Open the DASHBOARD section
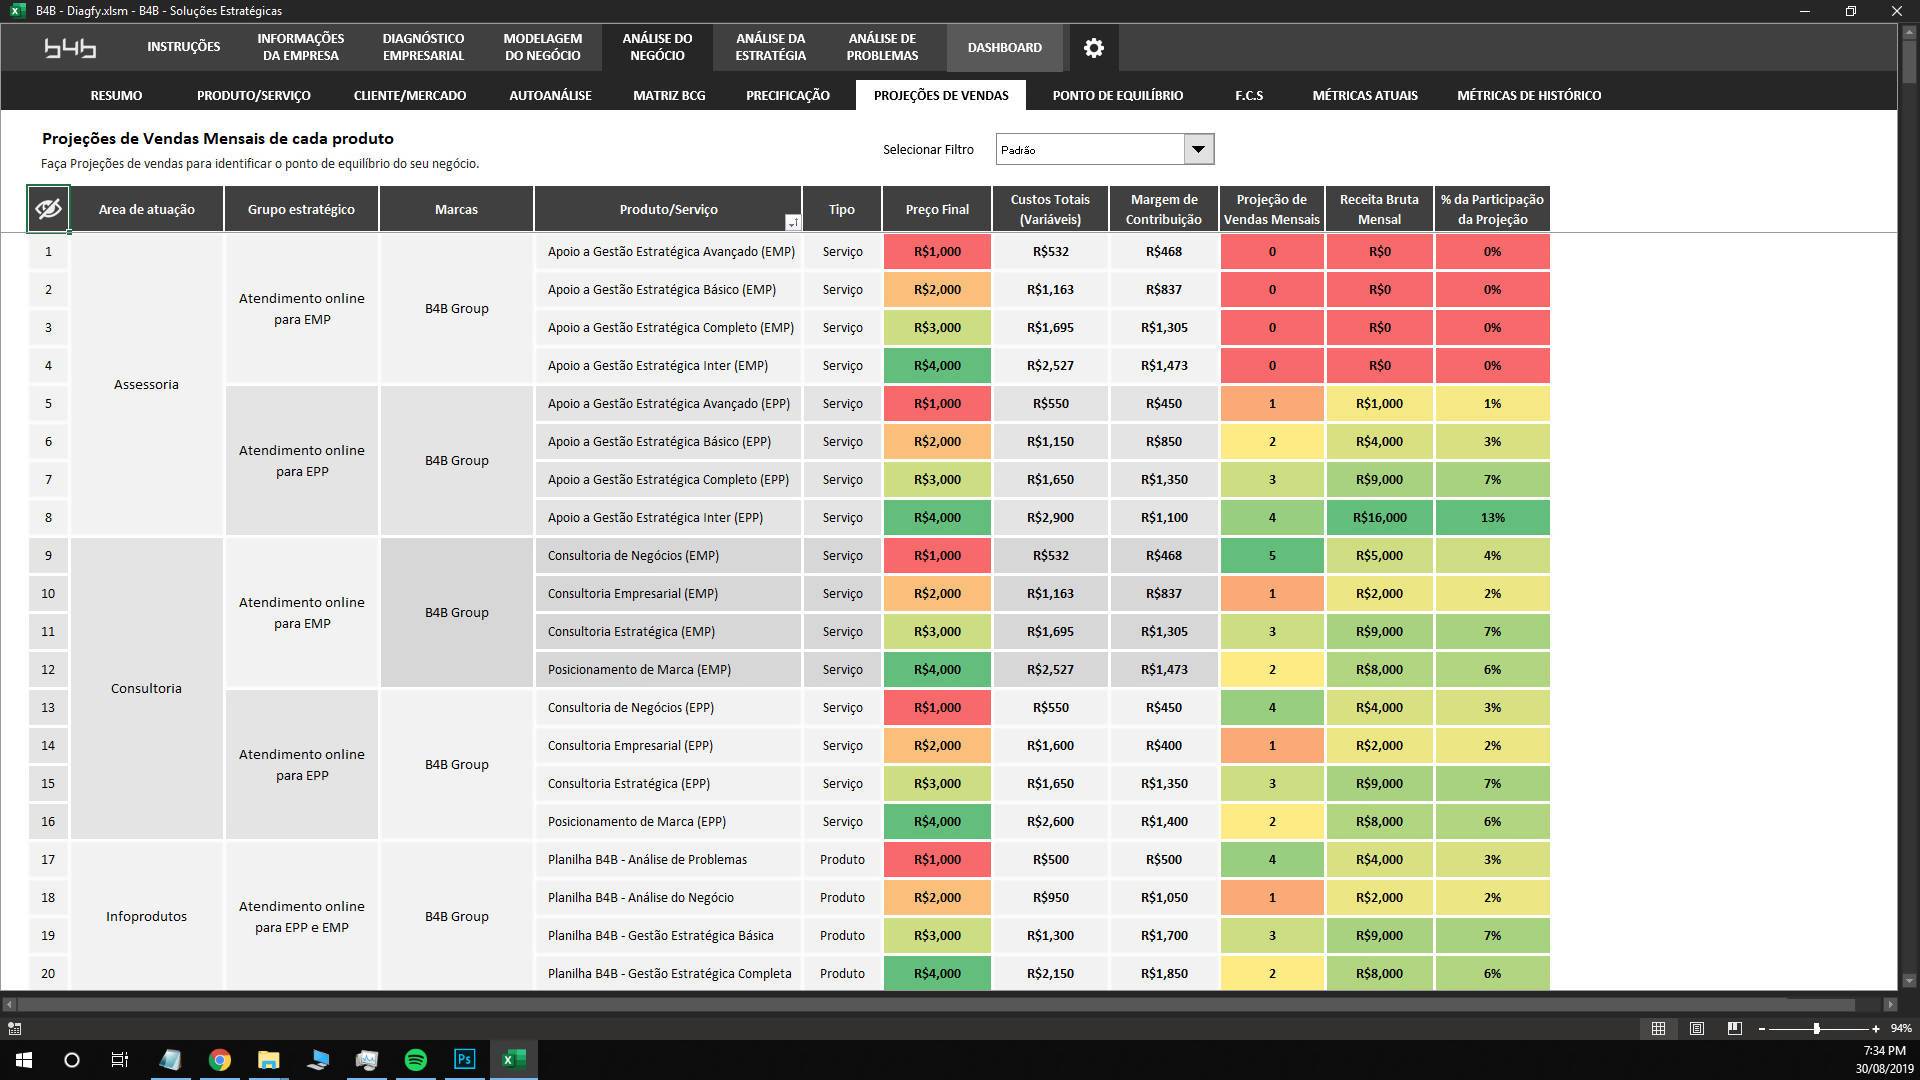This screenshot has width=1920, height=1080. (x=1004, y=47)
